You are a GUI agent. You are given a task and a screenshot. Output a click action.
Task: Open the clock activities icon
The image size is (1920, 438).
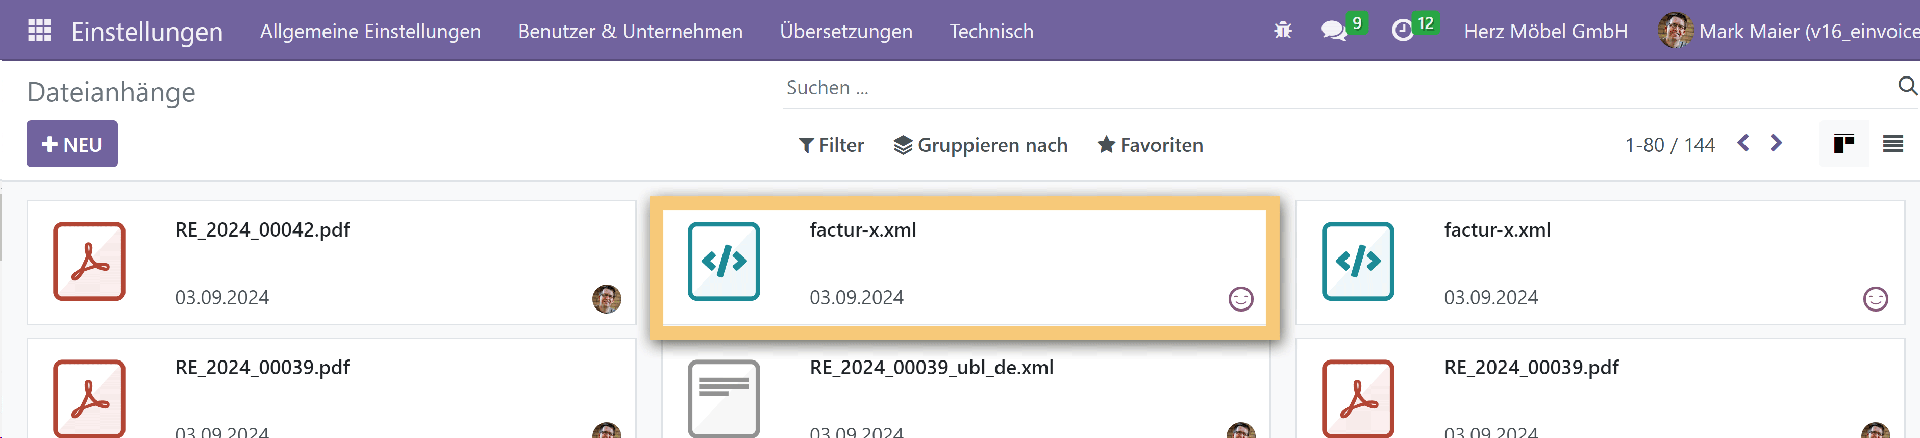click(1403, 31)
